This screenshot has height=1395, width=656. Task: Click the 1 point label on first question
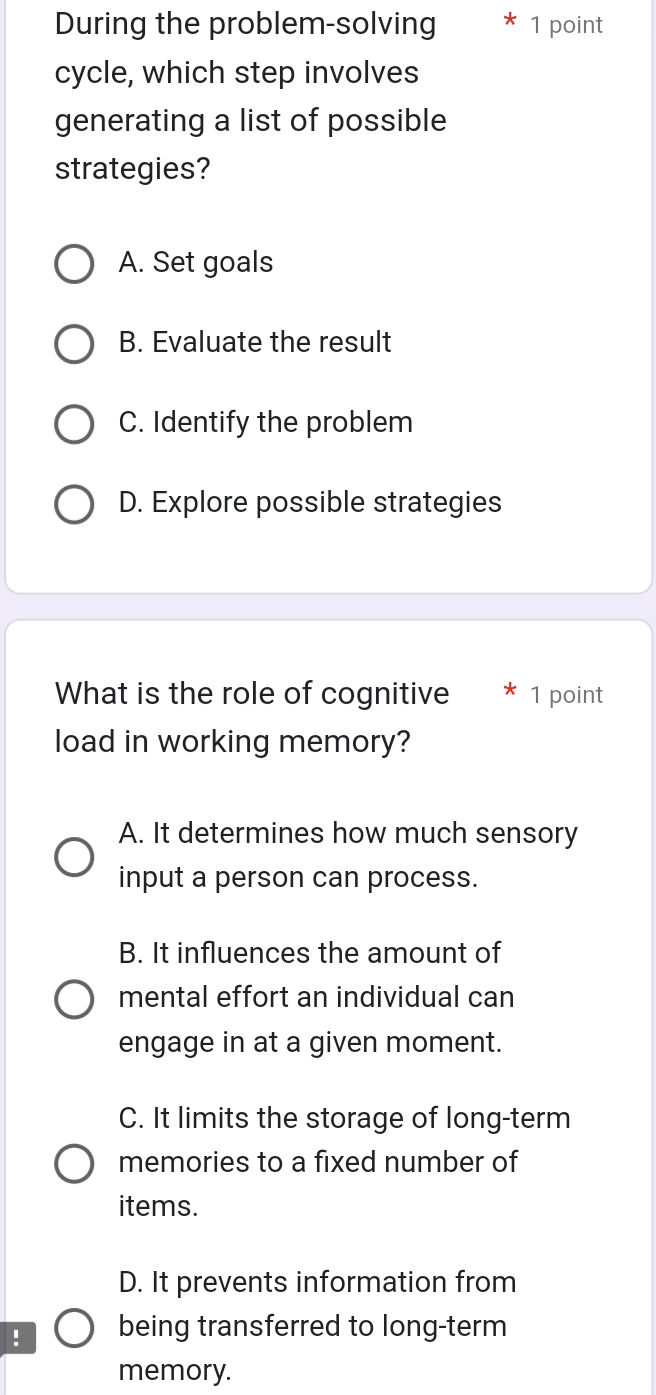[x=566, y=25]
